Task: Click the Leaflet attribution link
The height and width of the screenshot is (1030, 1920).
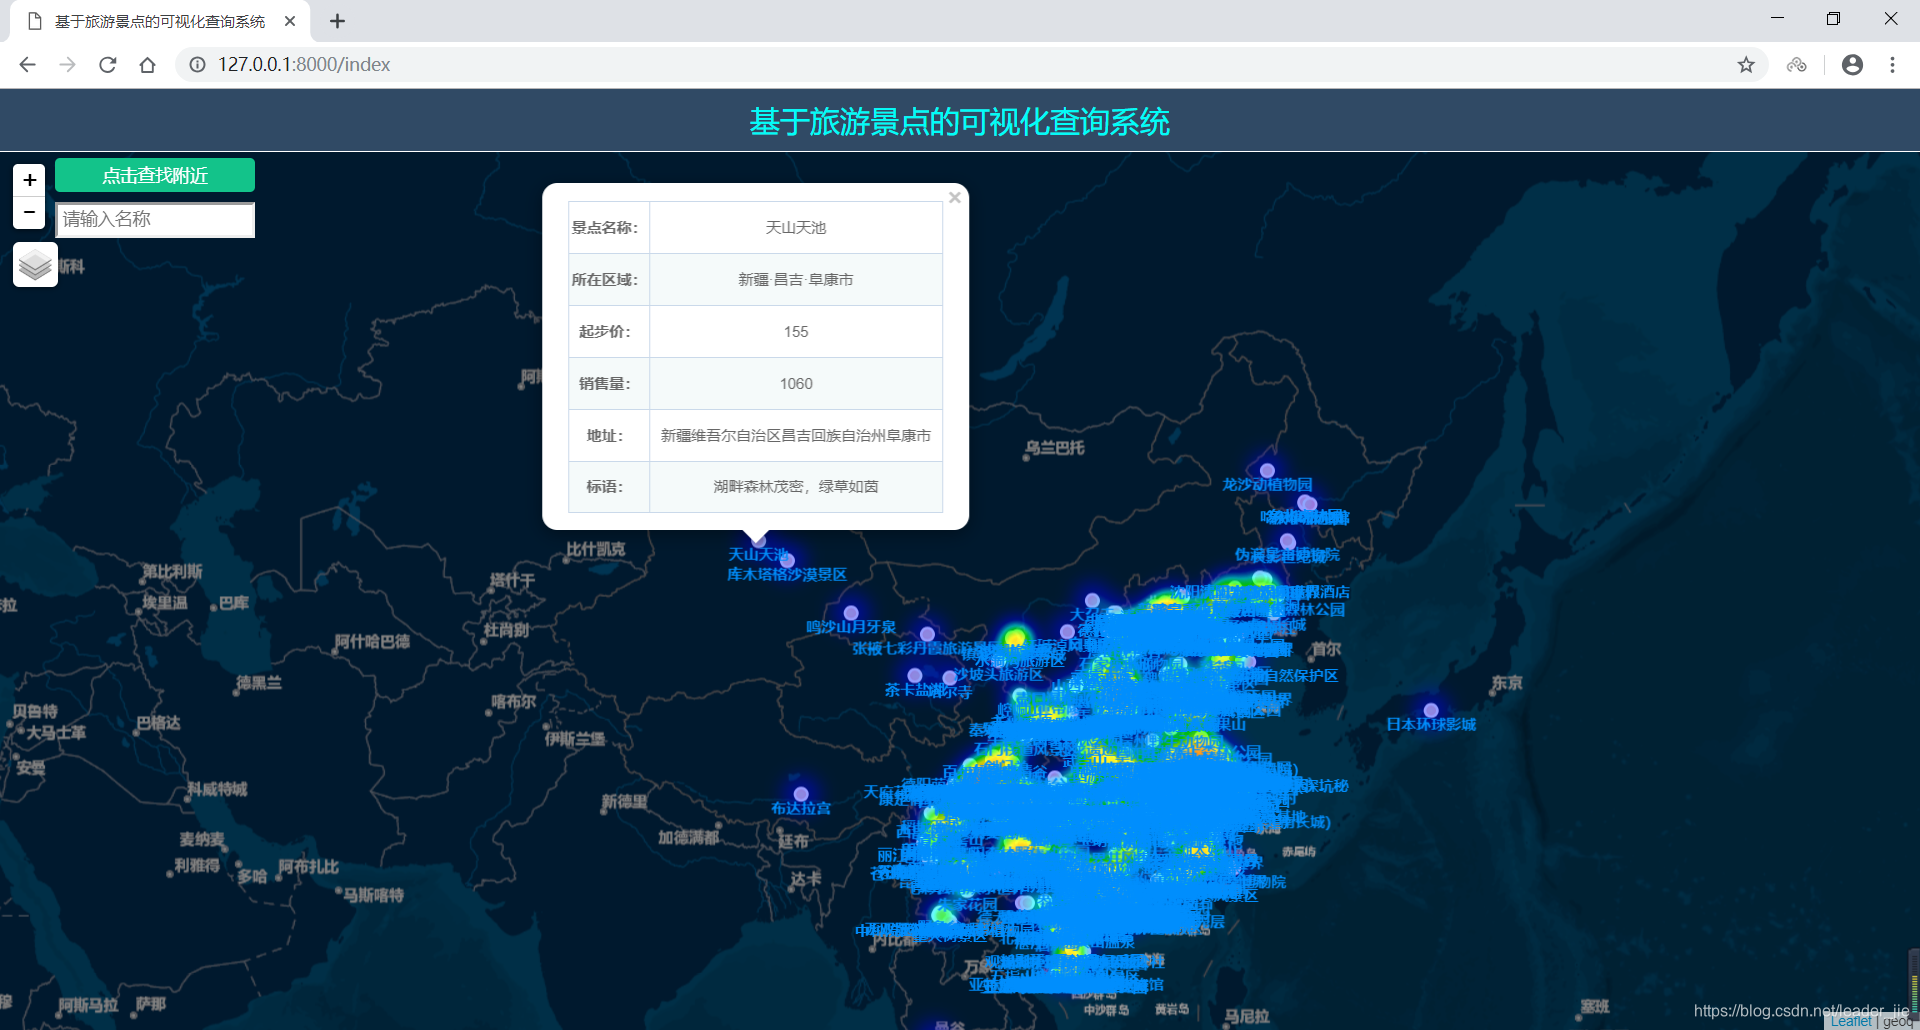Action: click(x=1851, y=1021)
